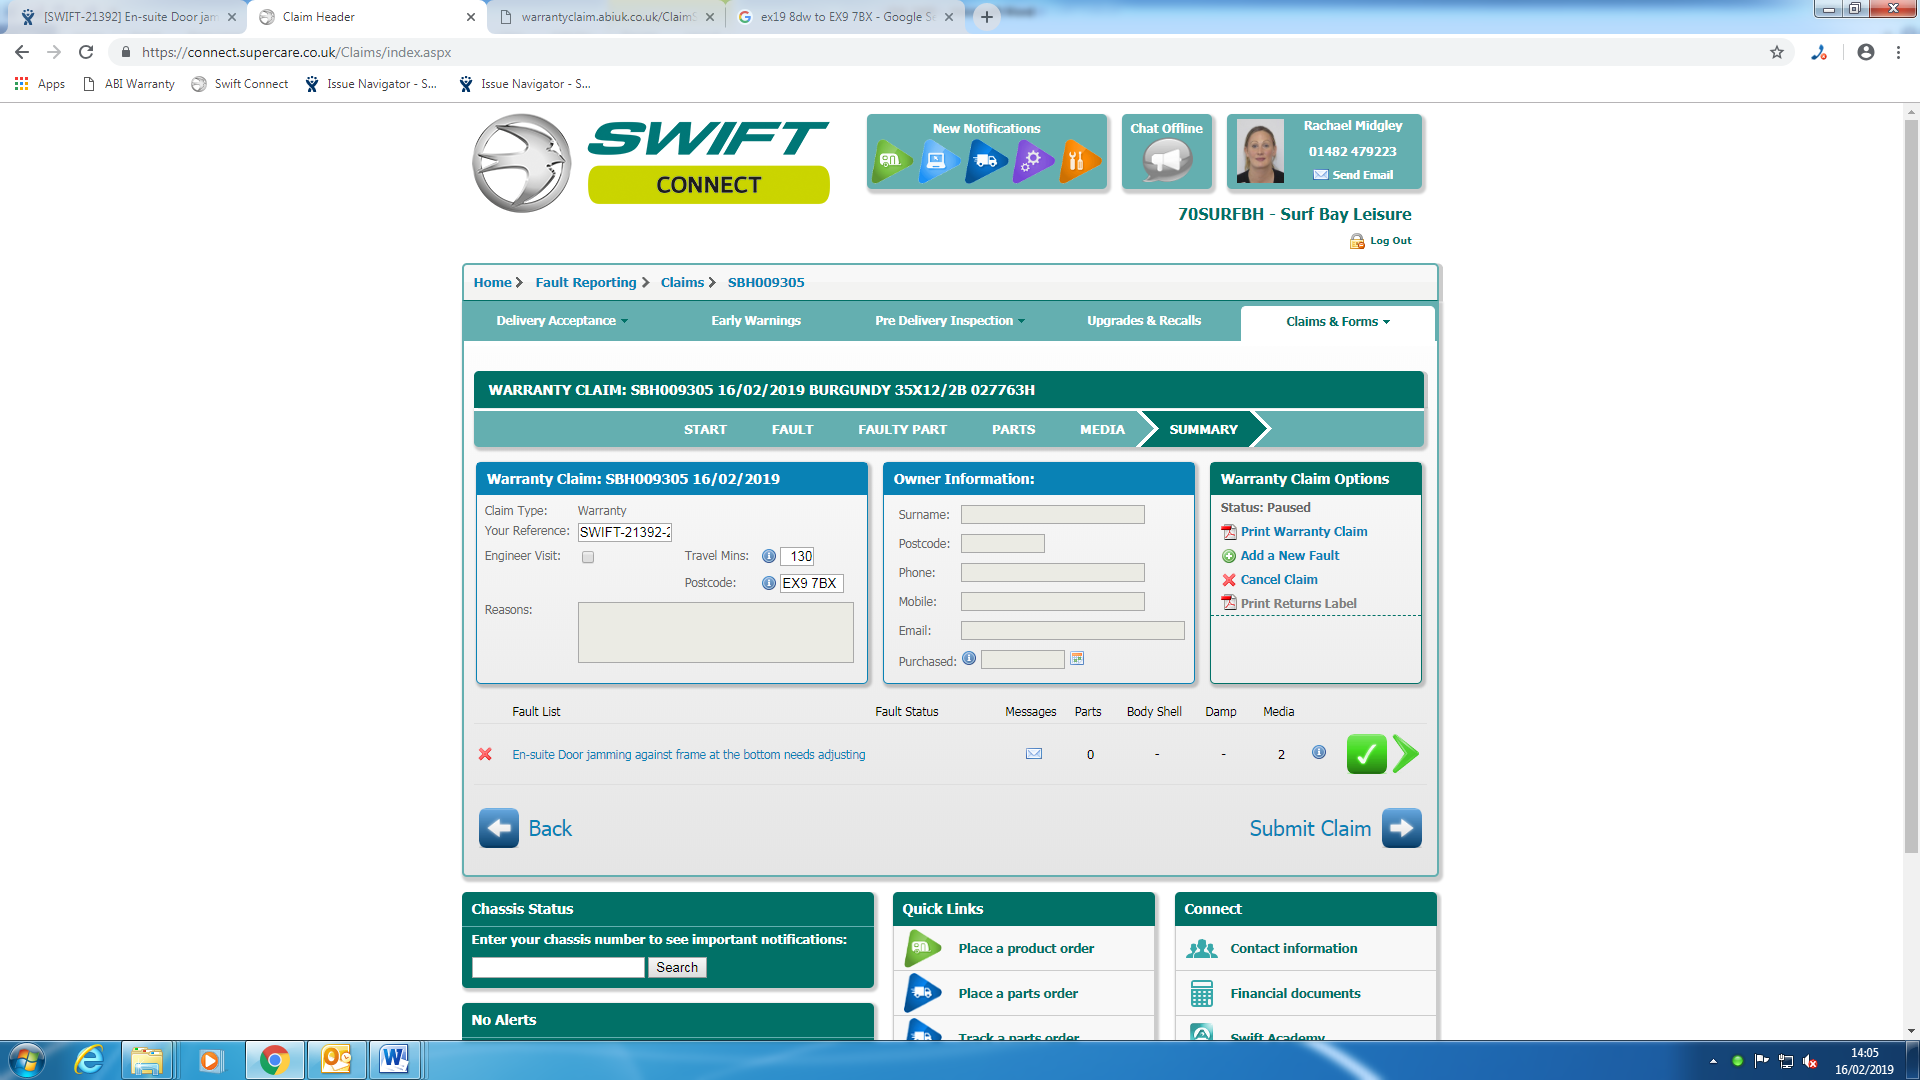The width and height of the screenshot is (1920, 1080).
Task: Click the Chat Offline speech bubble
Action: [1166, 160]
